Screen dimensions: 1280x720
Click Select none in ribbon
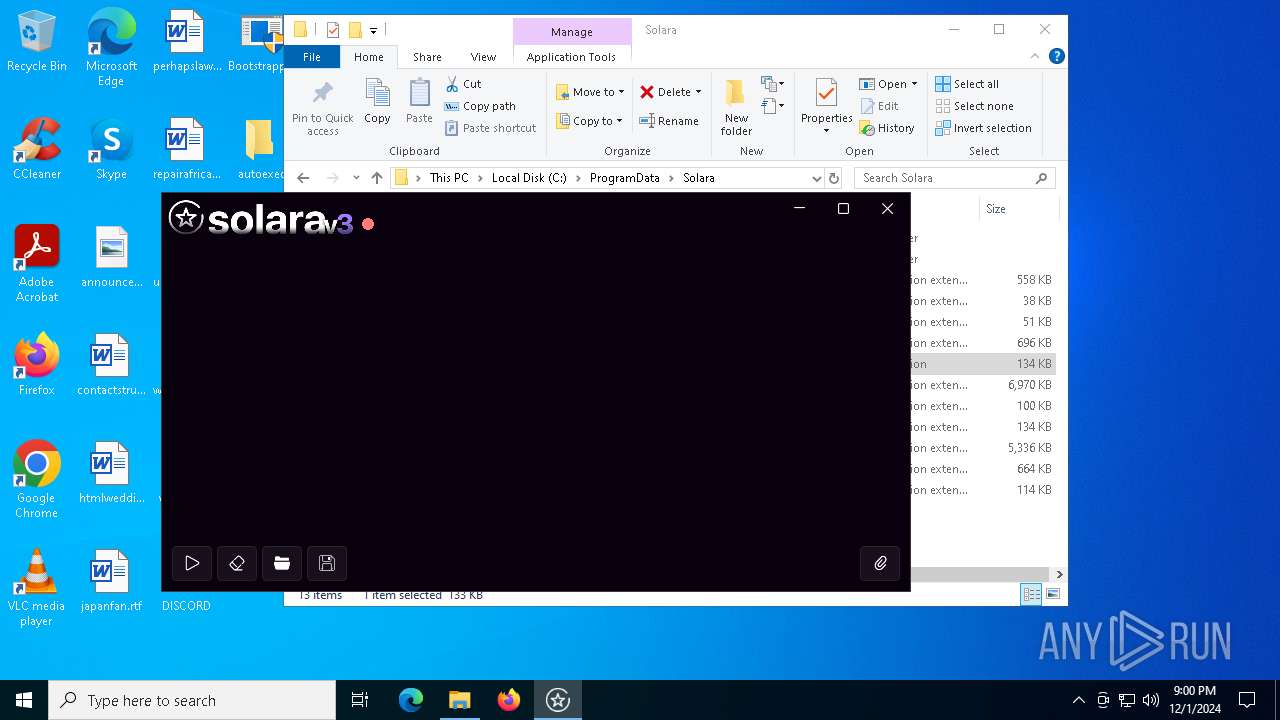coord(974,106)
